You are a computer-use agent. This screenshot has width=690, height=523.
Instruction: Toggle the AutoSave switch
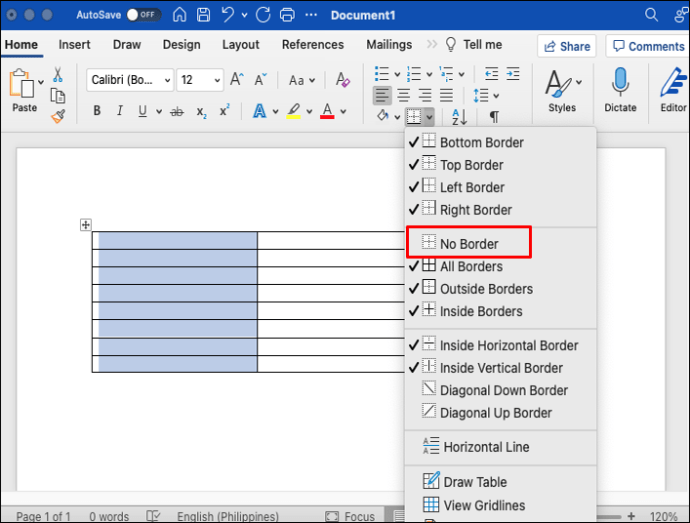(143, 15)
